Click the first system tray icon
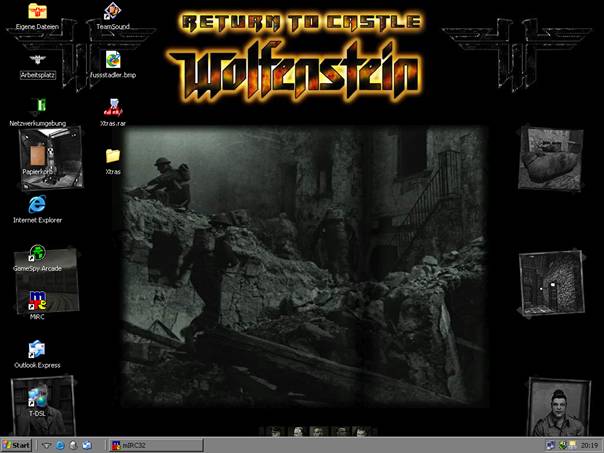The image size is (604, 453). point(550,445)
